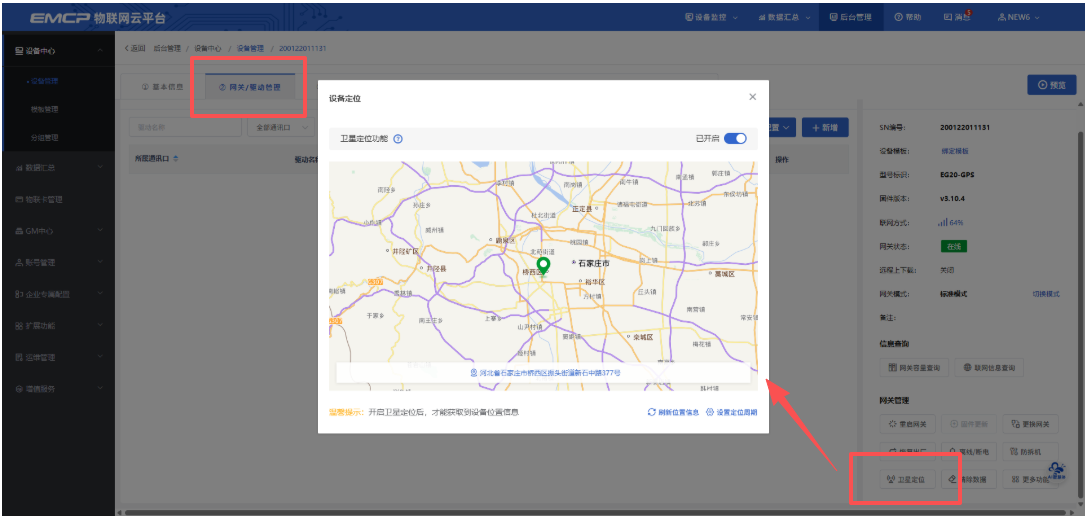1085x516 pixels.
Task: Click the green location pin on the map
Action: [543, 267]
